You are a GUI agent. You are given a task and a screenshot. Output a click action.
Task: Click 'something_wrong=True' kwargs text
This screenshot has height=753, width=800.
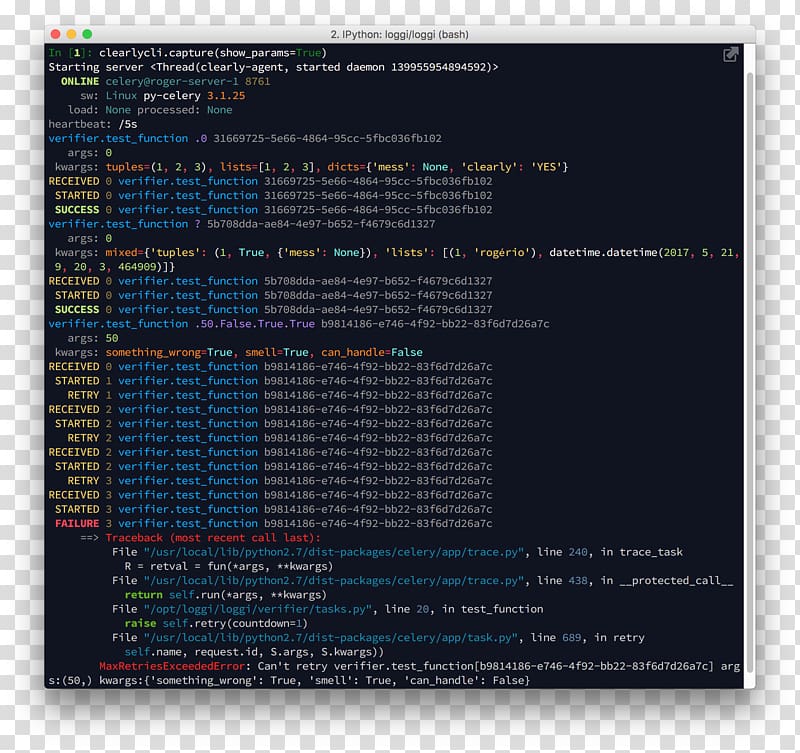[x=169, y=353]
